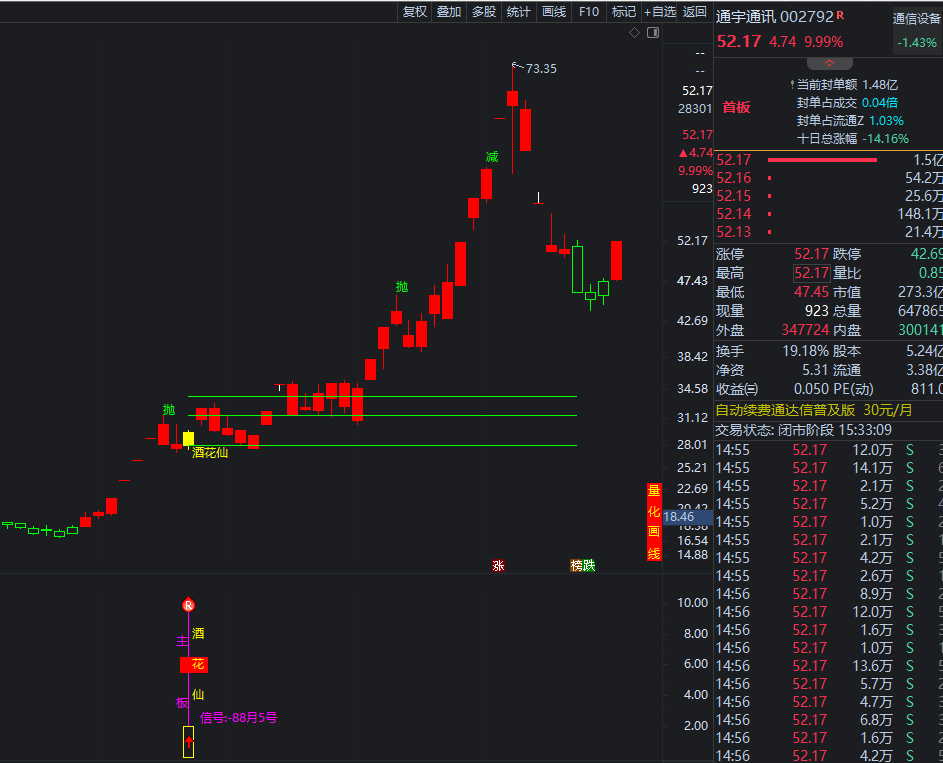943x763 pixels.
Task: Click the R superscript beside stock code
Action: pos(840,15)
